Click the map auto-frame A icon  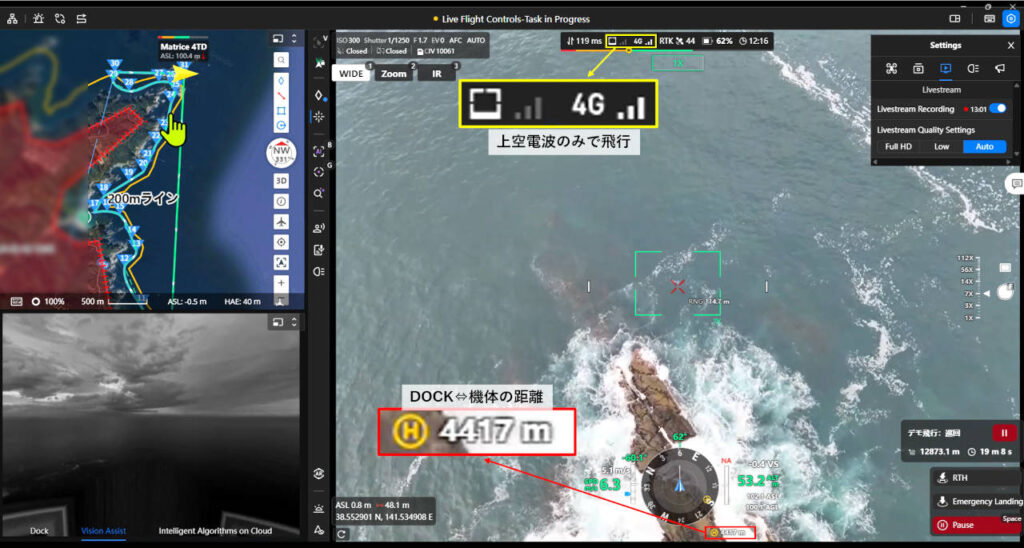pos(281,263)
